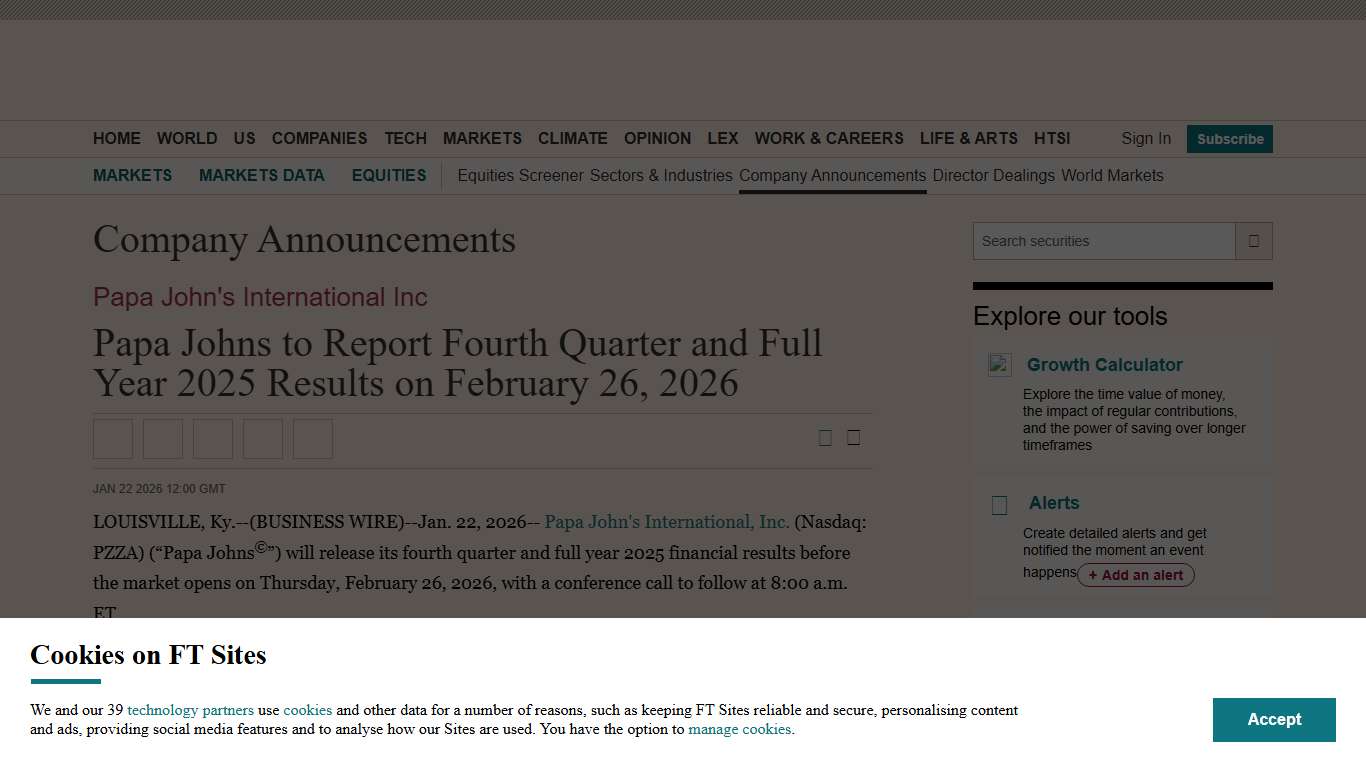Viewport: 1366px width, 768px height.
Task: Click the print article icon
Action: [853, 437]
